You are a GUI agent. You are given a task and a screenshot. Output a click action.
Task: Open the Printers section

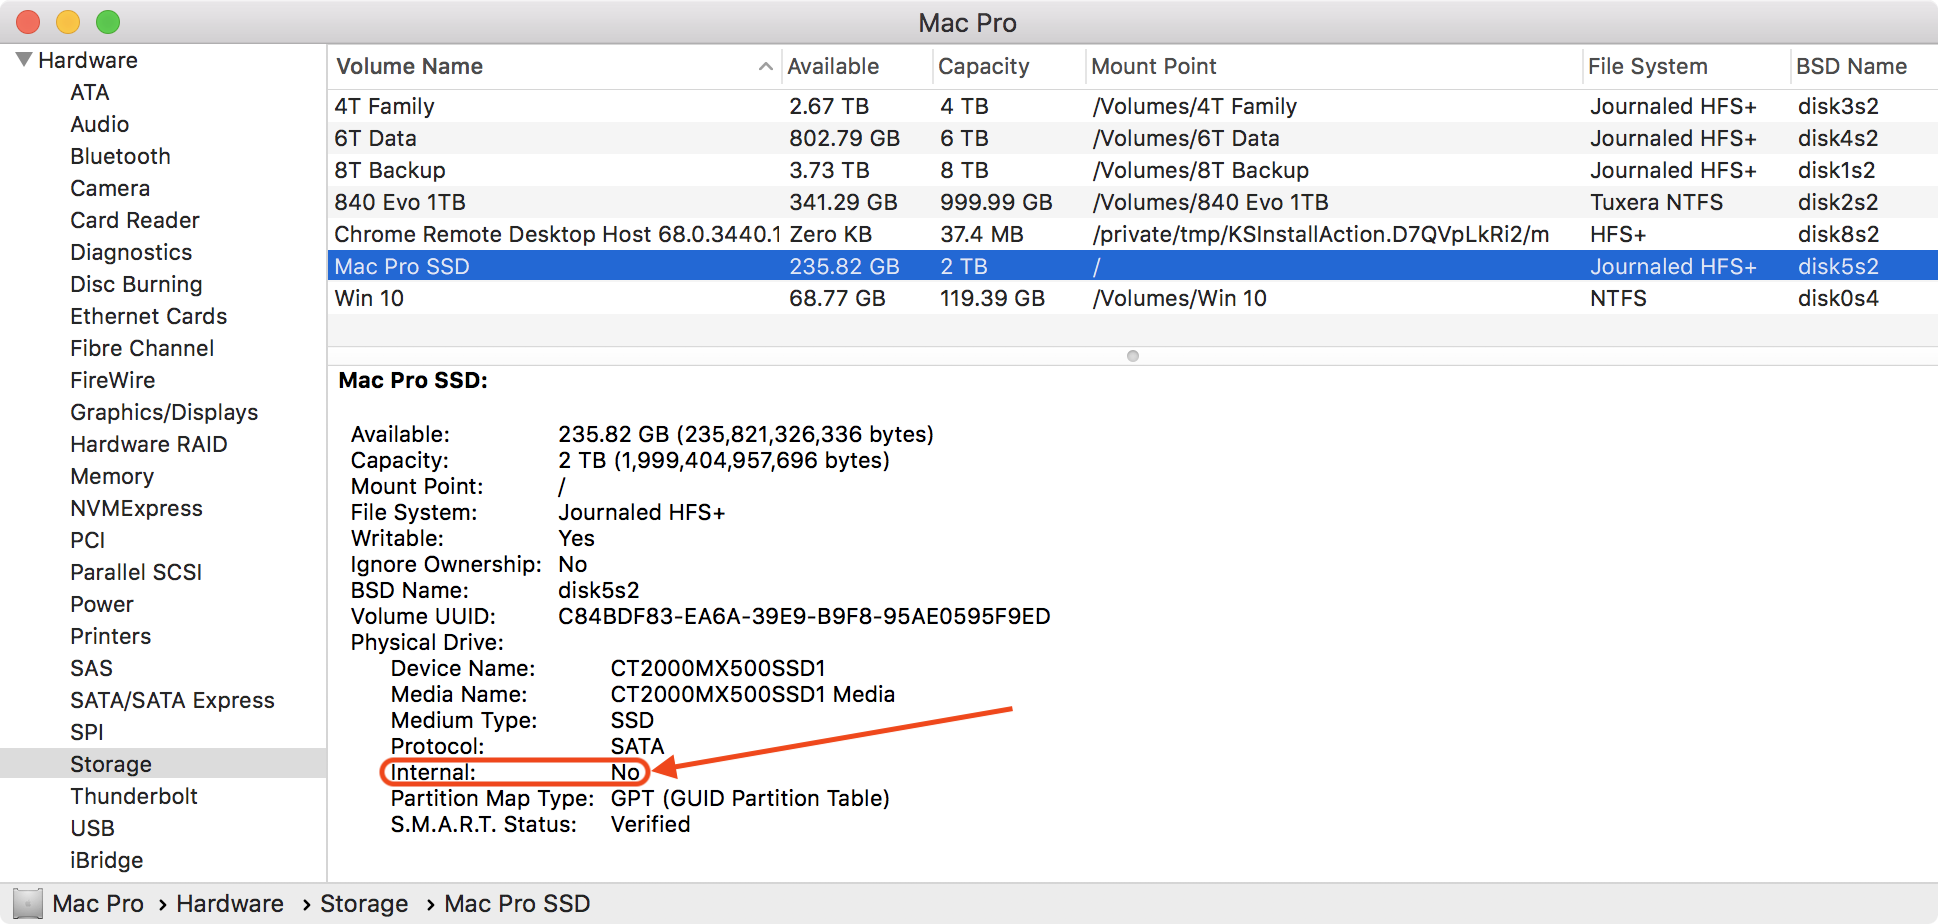click(x=111, y=636)
